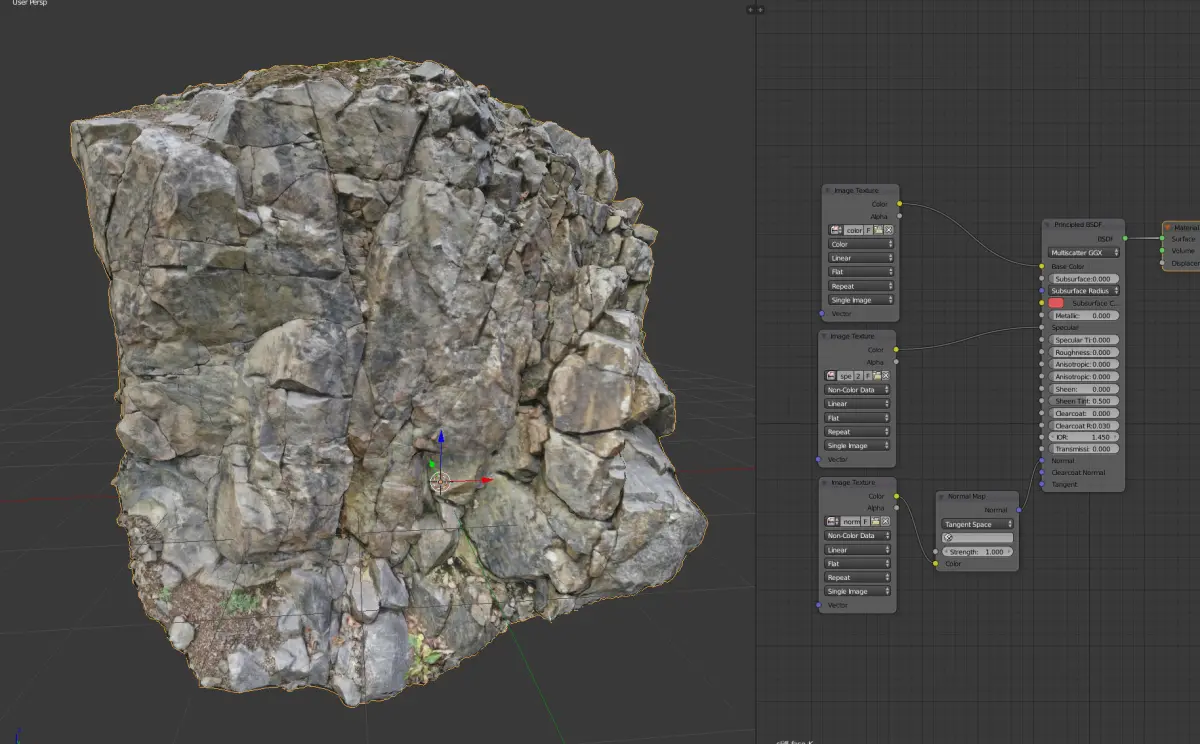Decrease Strength with the left arrow in Normal Map
Screen dimensions: 1200x744
click(946, 552)
